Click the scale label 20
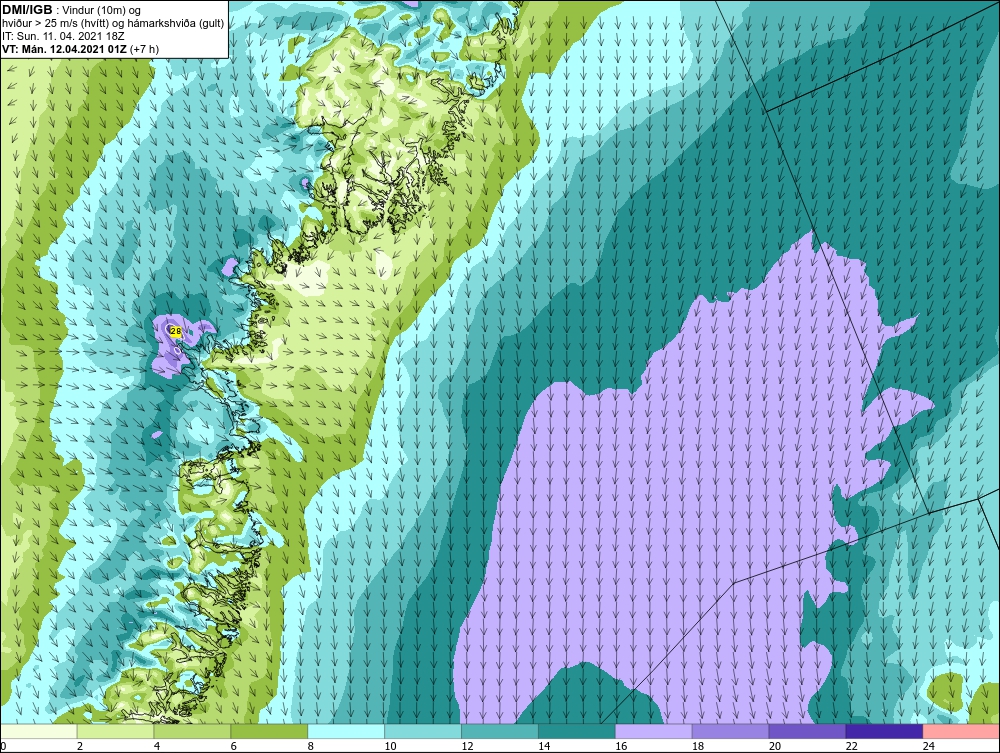This screenshot has width=1000, height=753. coord(775,746)
